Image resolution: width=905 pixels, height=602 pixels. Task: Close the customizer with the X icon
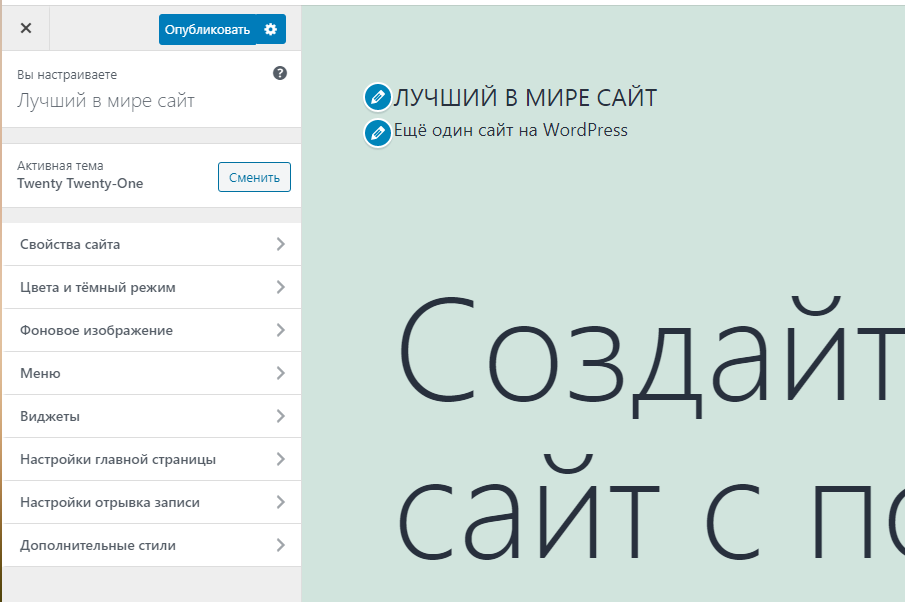[x=26, y=28]
